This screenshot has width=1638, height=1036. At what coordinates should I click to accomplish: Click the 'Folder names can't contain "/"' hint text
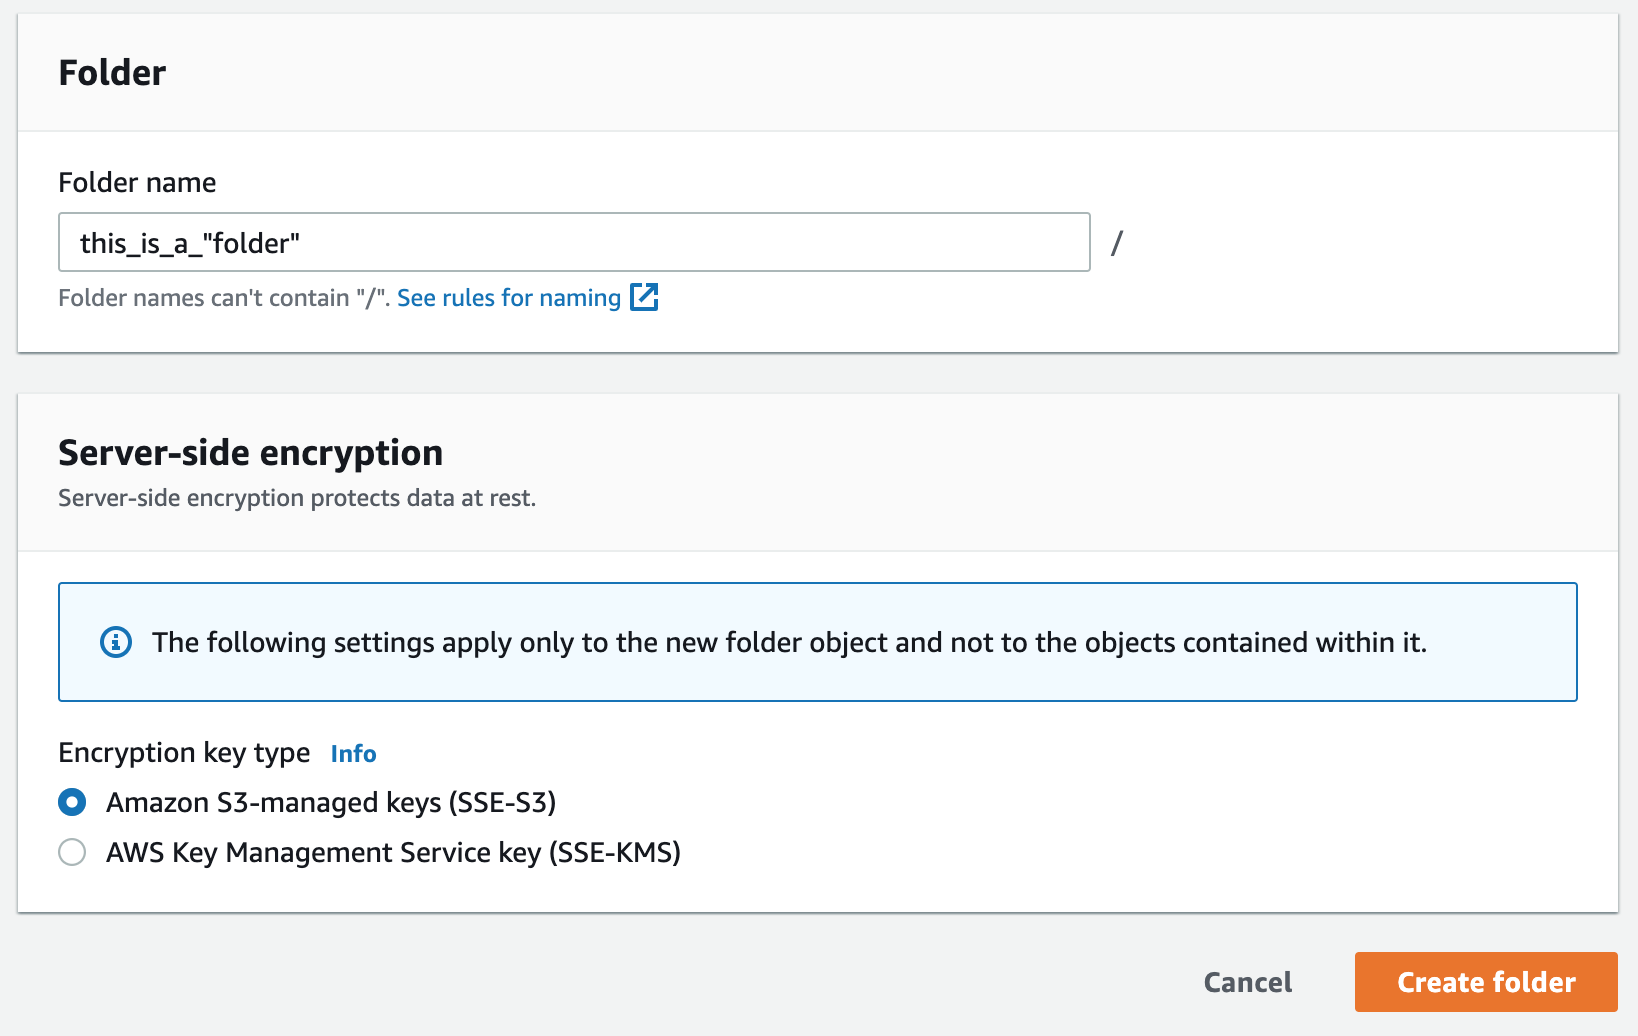(x=224, y=298)
